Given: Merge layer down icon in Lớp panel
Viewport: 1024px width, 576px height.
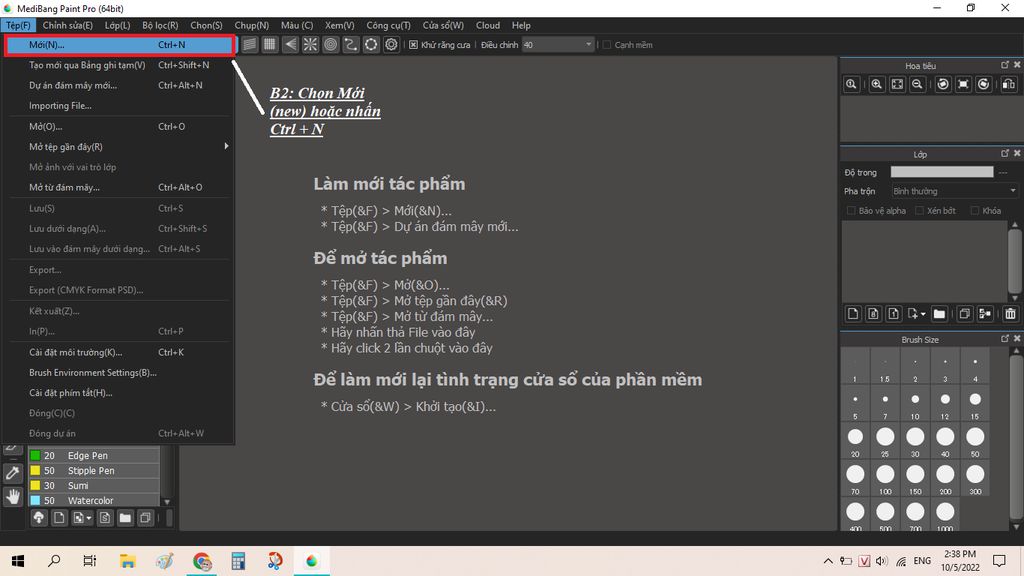Looking at the screenshot, I should coord(985,314).
